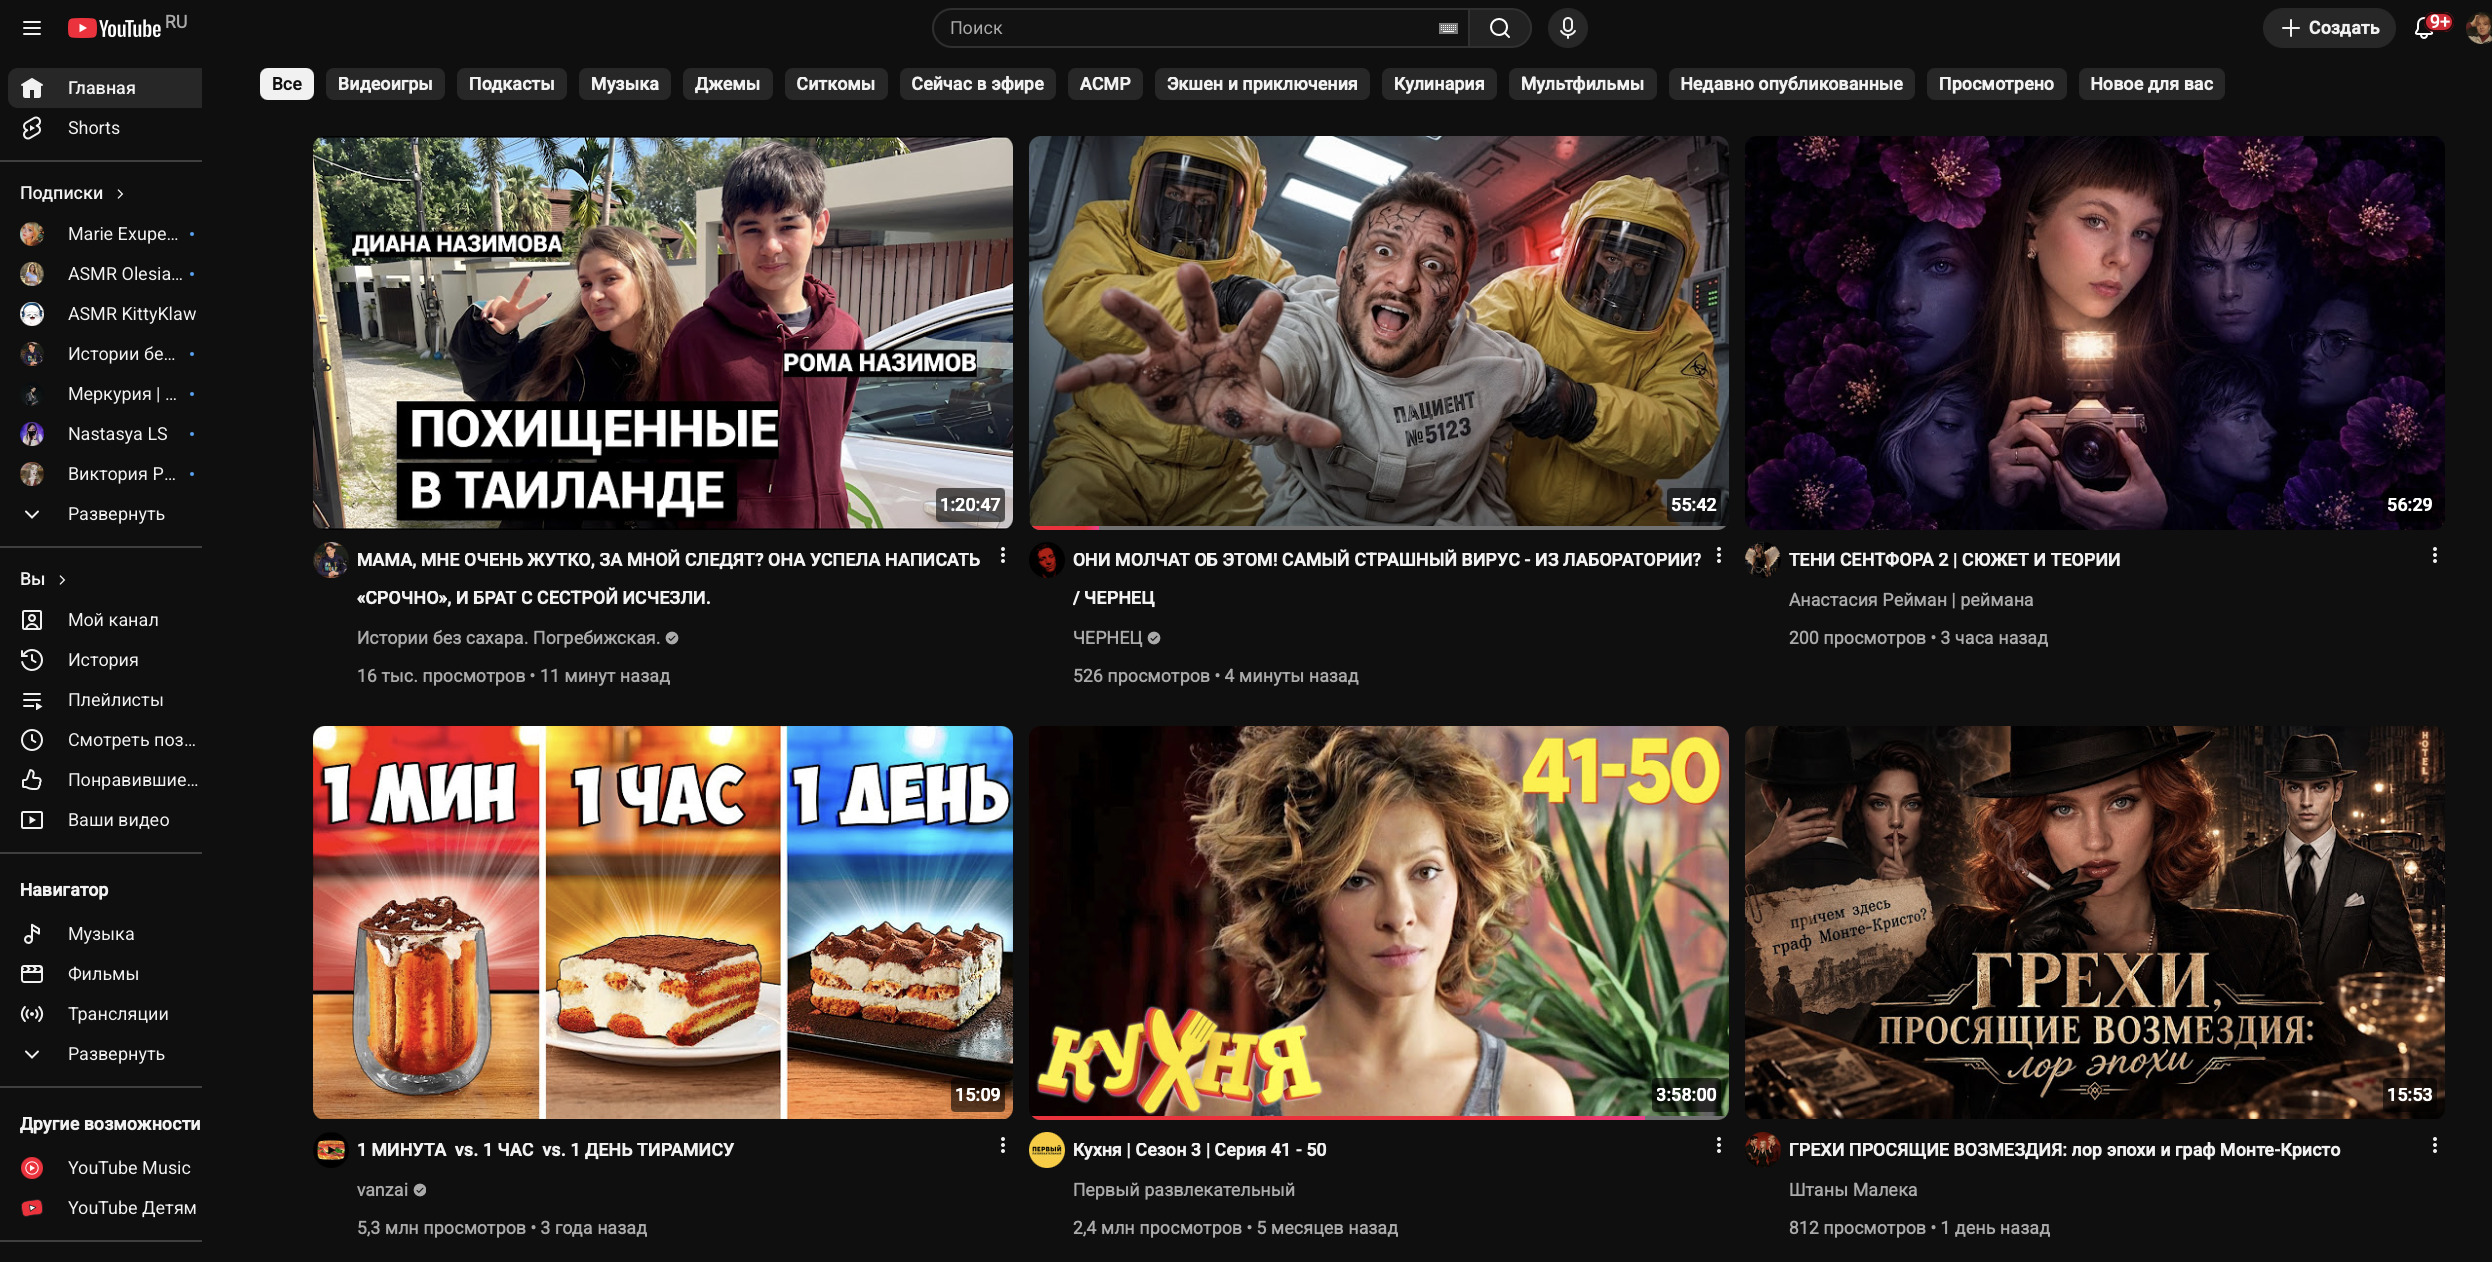This screenshot has height=1262, width=2492.
Task: Click the search magnifier button
Action: click(1499, 28)
